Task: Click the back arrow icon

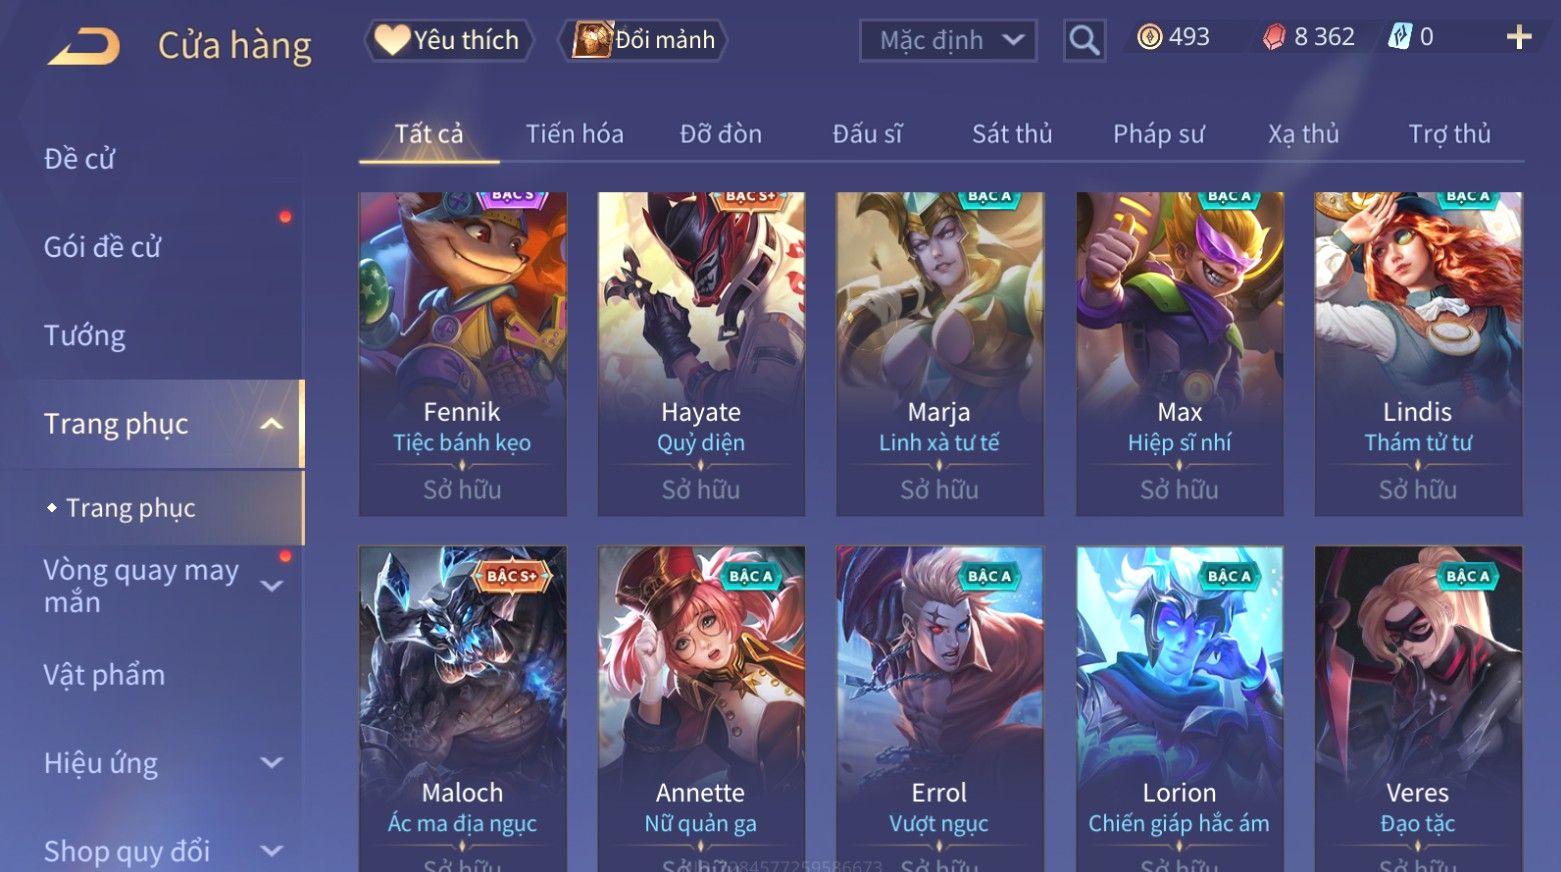Action: click(84, 46)
